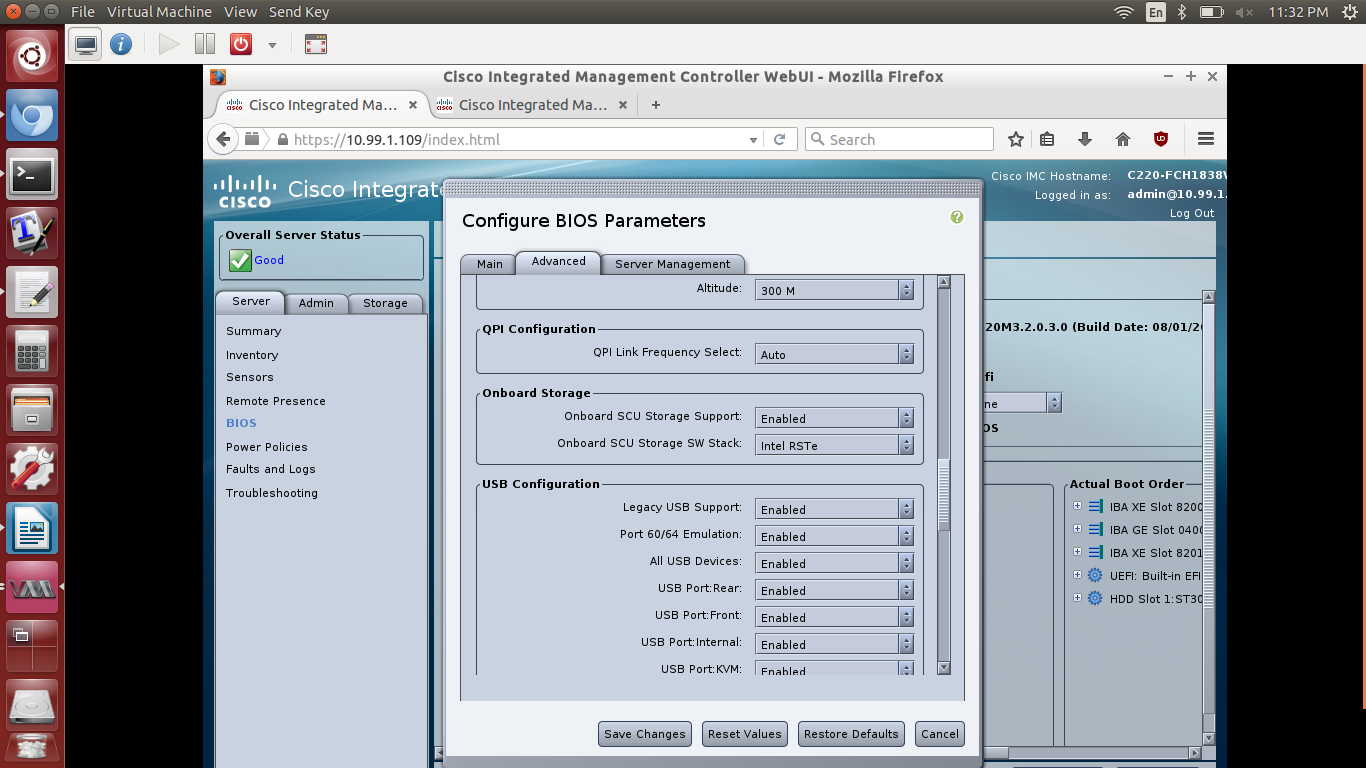The width and height of the screenshot is (1366, 768).
Task: Click Restore Defaults button
Action: (x=851, y=734)
